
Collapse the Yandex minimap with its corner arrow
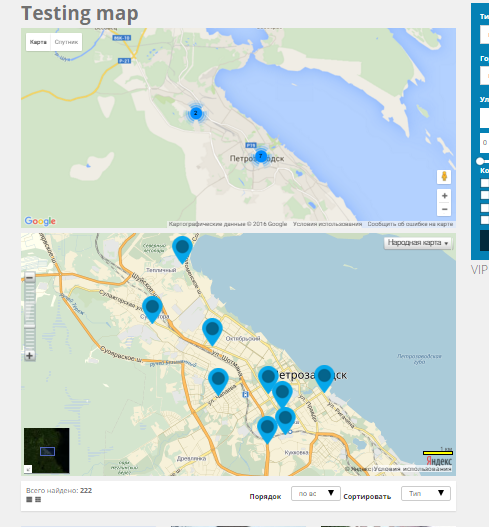(x=28, y=470)
